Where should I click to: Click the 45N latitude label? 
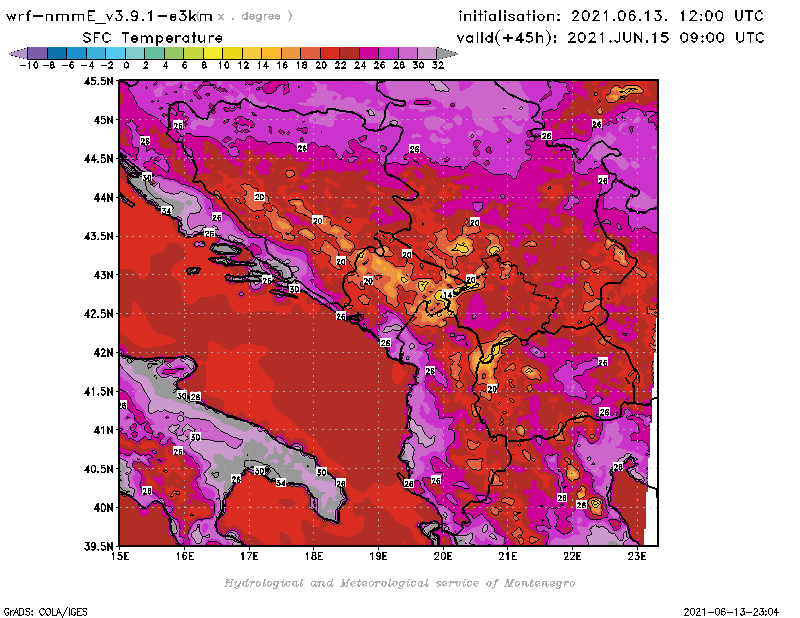(103, 119)
